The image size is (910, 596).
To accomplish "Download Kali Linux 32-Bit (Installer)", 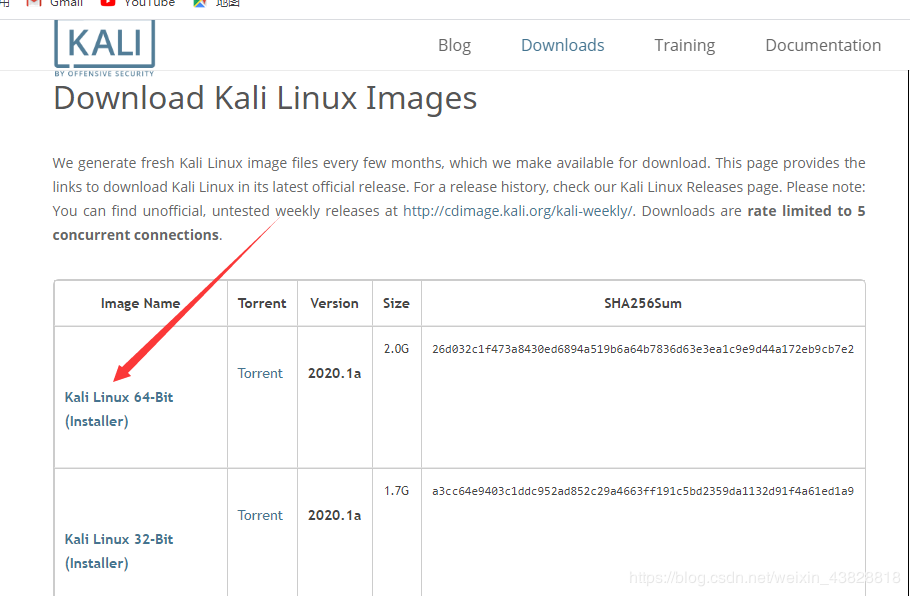I will coord(119,551).
